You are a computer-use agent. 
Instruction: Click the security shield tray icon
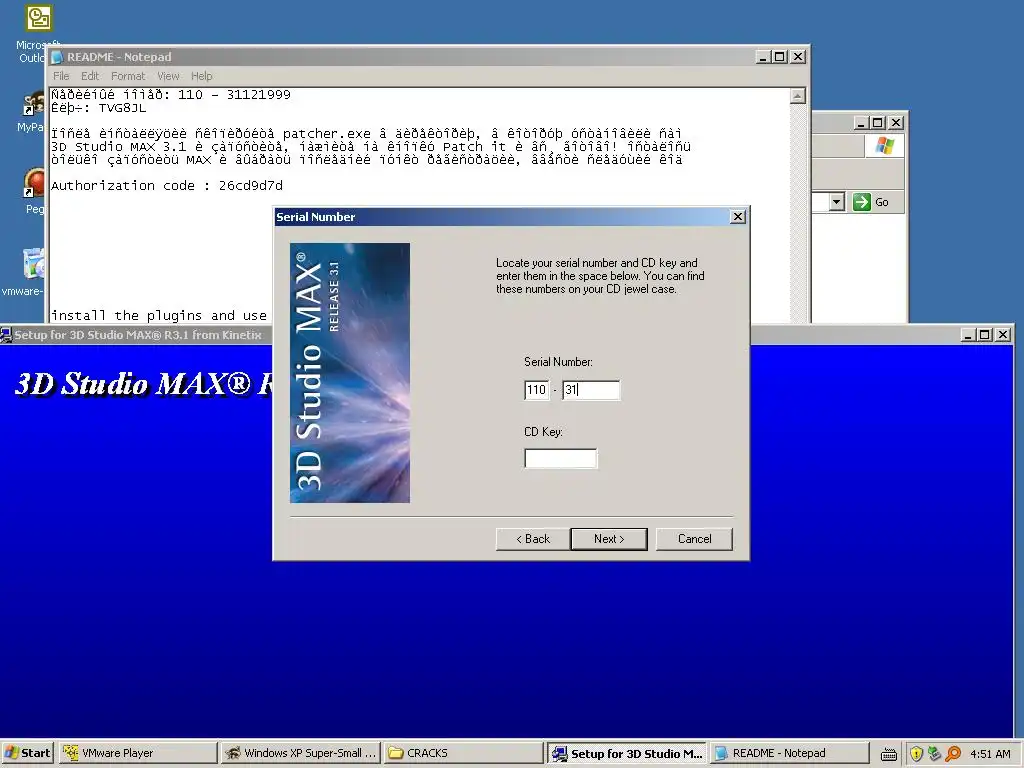click(x=916, y=754)
